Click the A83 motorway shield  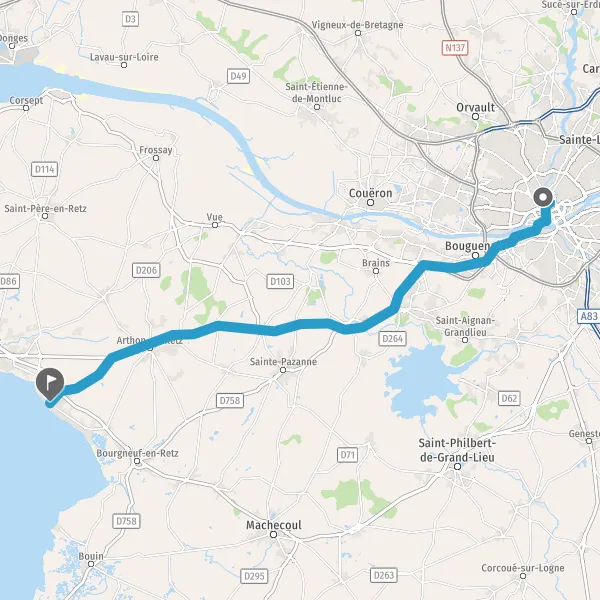[589, 316]
